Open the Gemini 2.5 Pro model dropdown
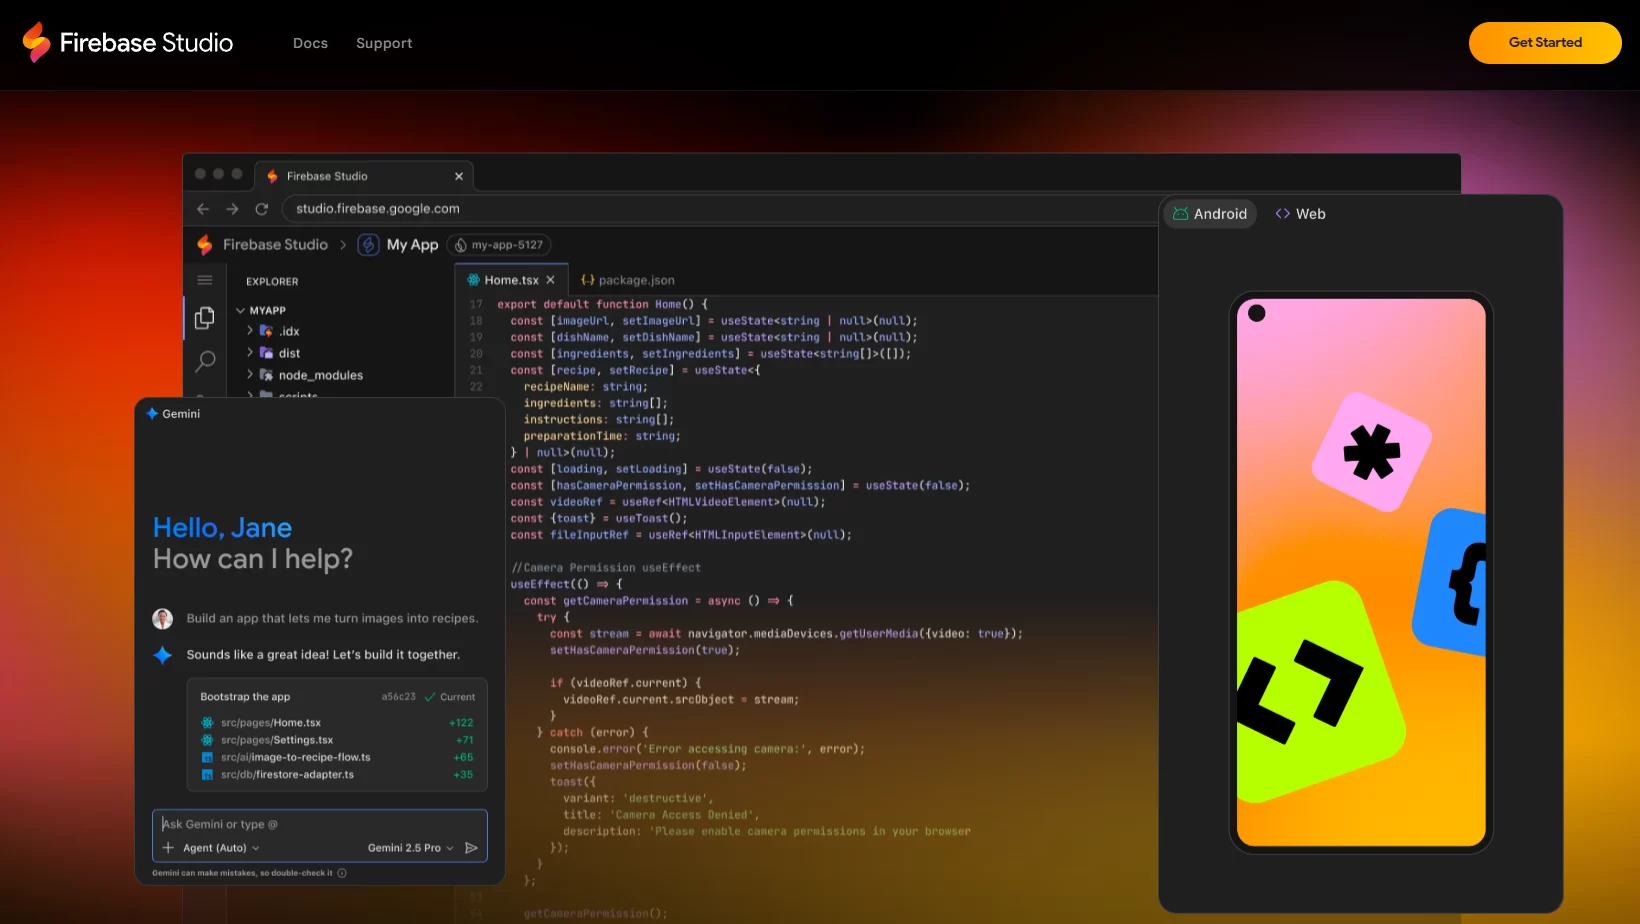 click(x=410, y=848)
